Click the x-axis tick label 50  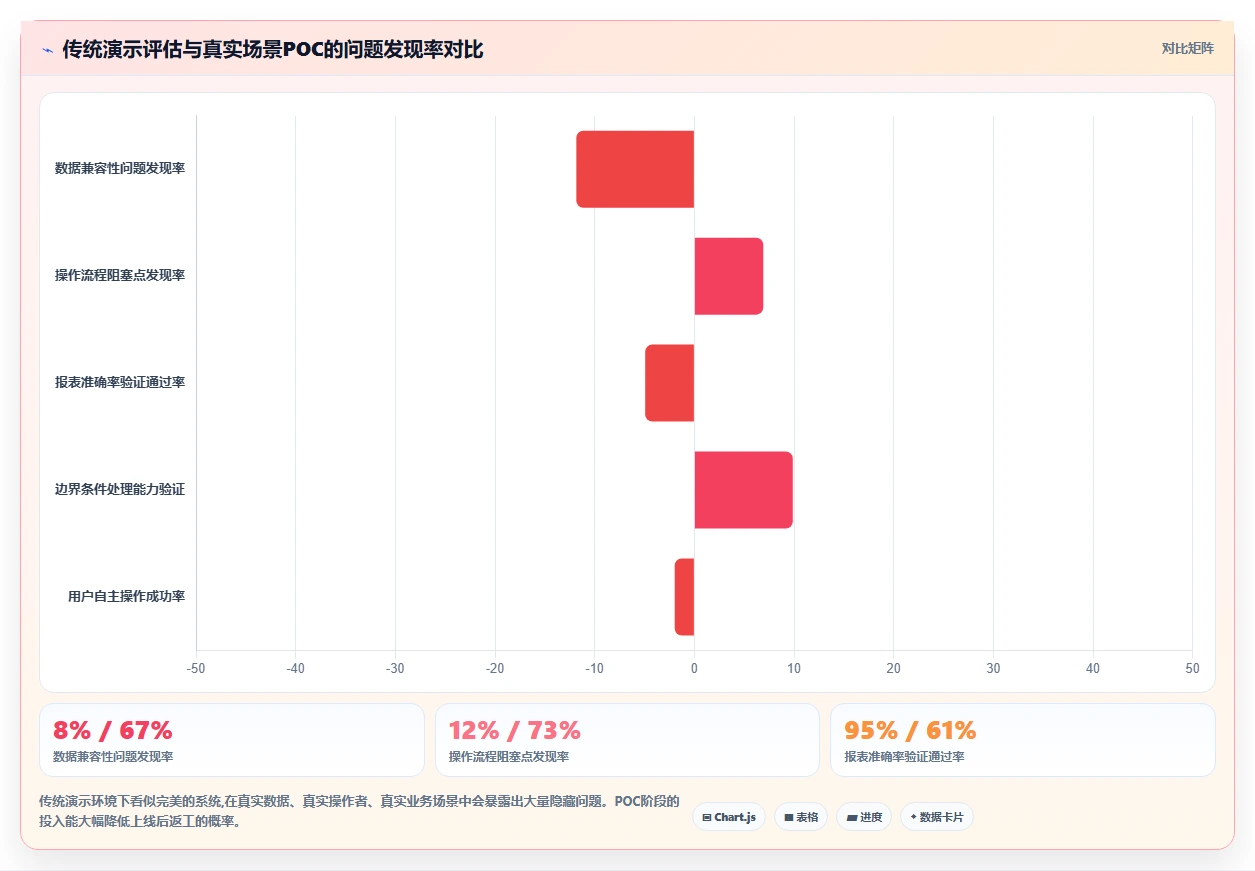1192,668
